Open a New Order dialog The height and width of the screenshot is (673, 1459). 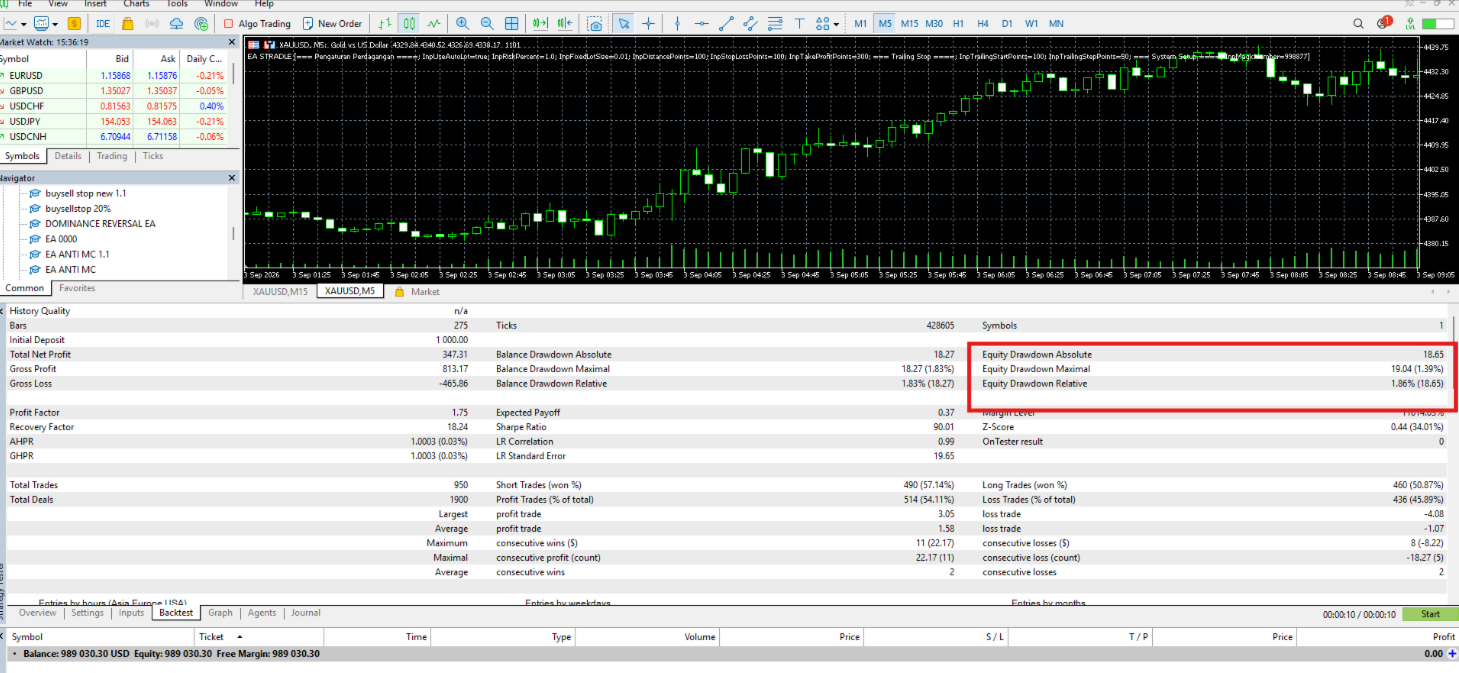[x=331, y=23]
